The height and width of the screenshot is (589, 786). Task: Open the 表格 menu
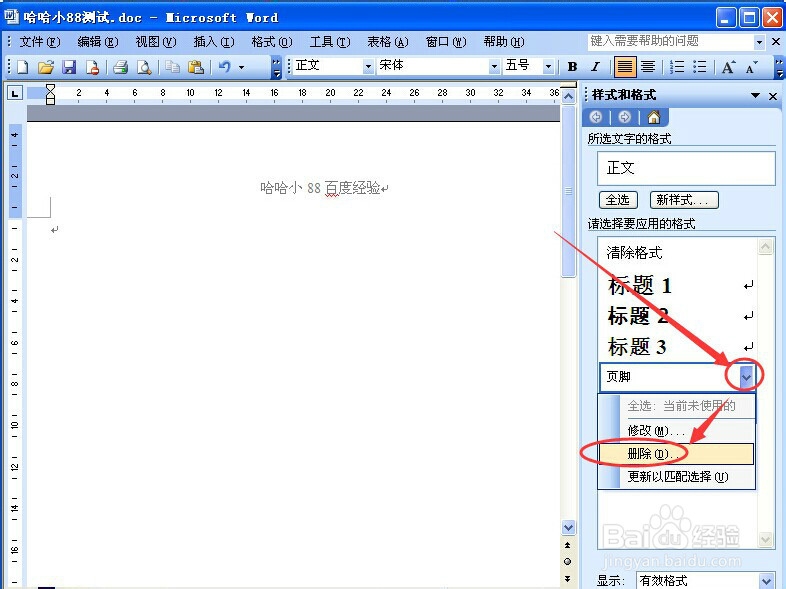[x=388, y=42]
